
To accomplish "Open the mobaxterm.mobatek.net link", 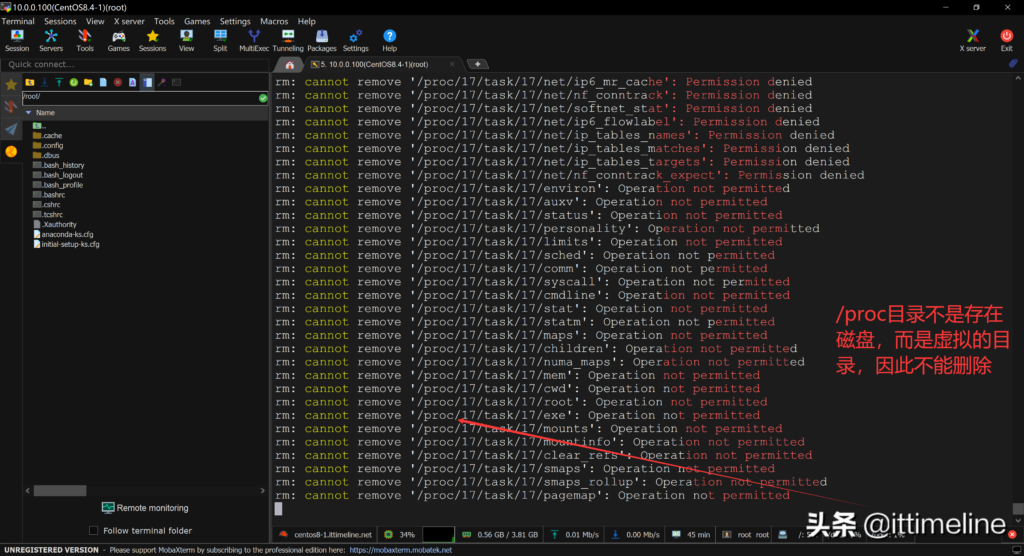I will click(400, 550).
